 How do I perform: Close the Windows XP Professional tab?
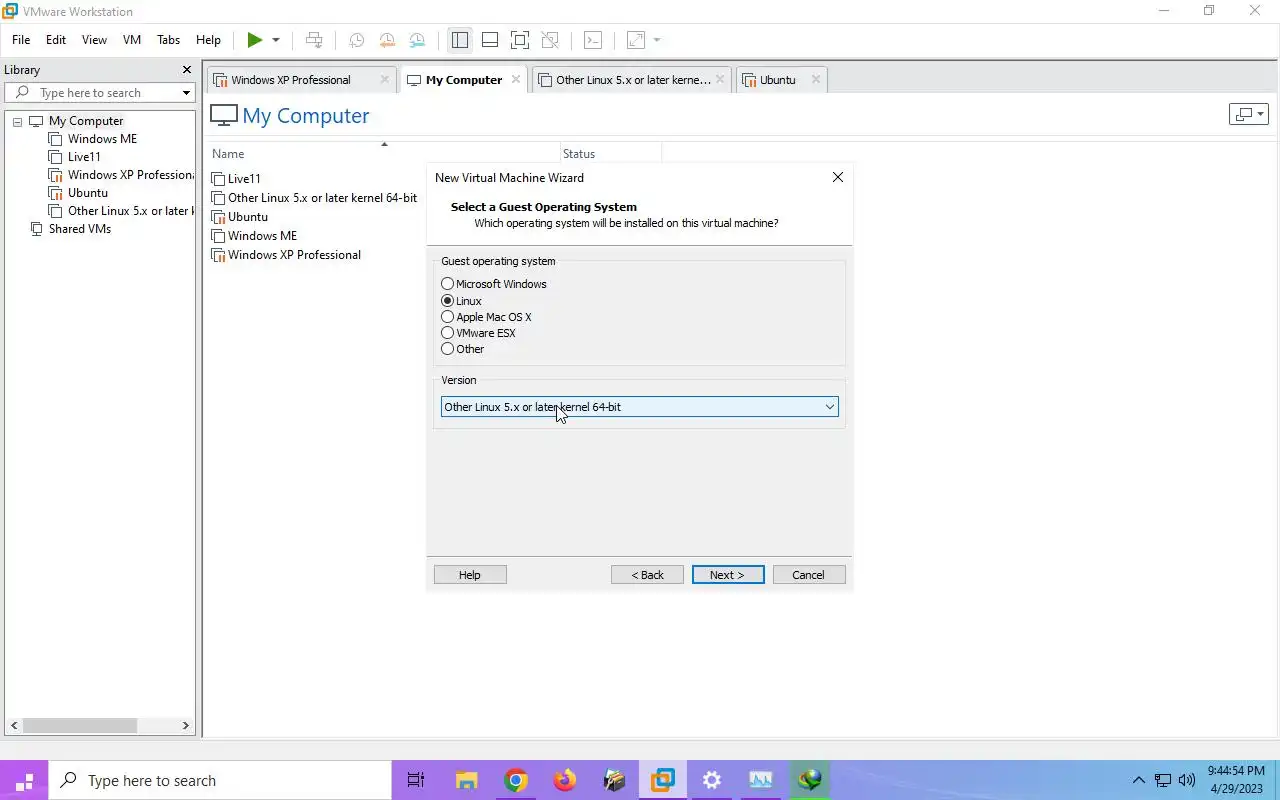pos(385,79)
